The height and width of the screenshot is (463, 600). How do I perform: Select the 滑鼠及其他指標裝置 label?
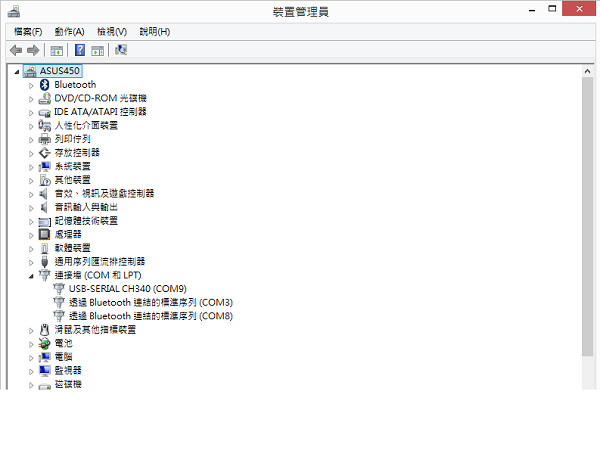coord(95,330)
